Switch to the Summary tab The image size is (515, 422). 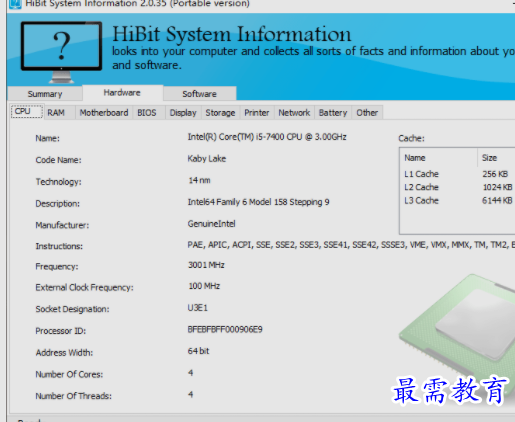click(45, 94)
